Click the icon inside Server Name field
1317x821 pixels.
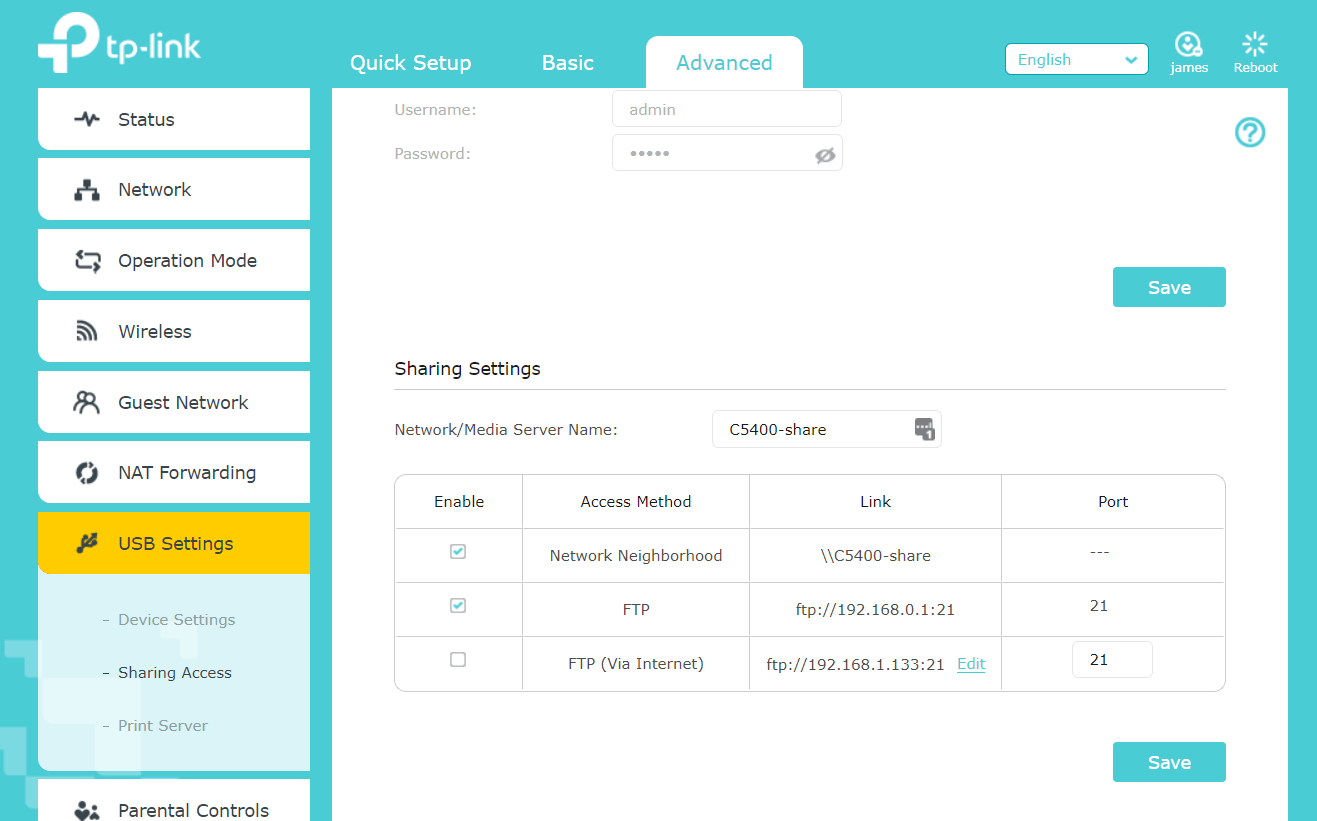click(x=923, y=429)
